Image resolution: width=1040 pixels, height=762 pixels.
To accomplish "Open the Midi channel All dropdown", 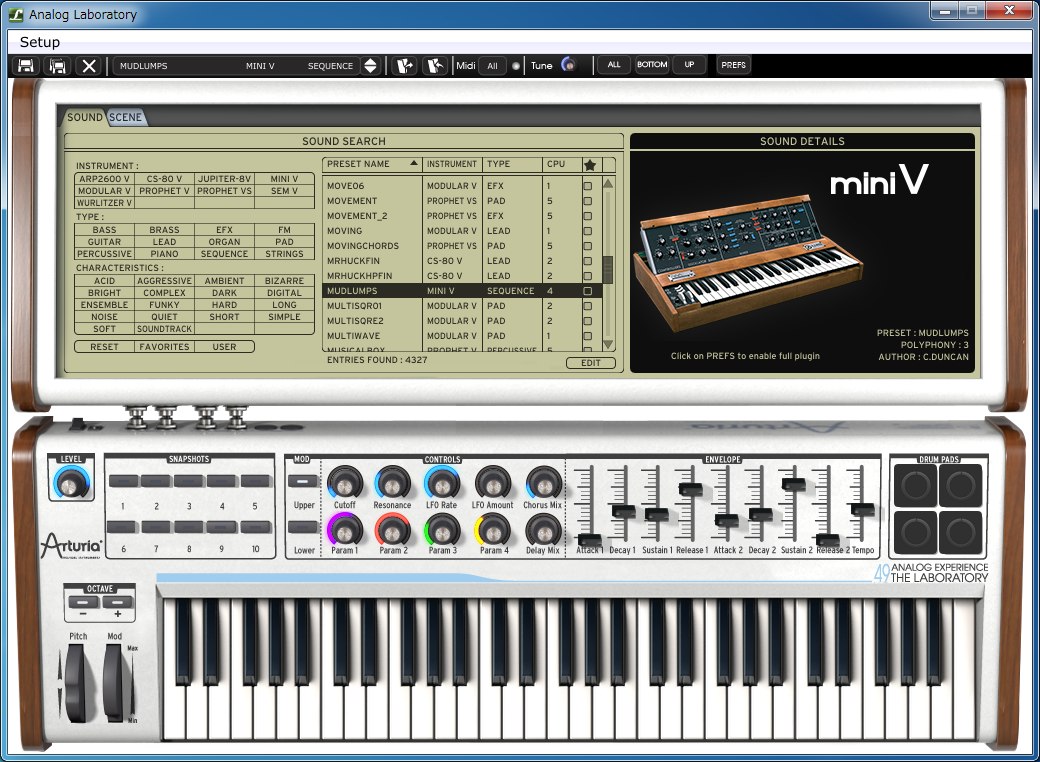I will [x=492, y=66].
